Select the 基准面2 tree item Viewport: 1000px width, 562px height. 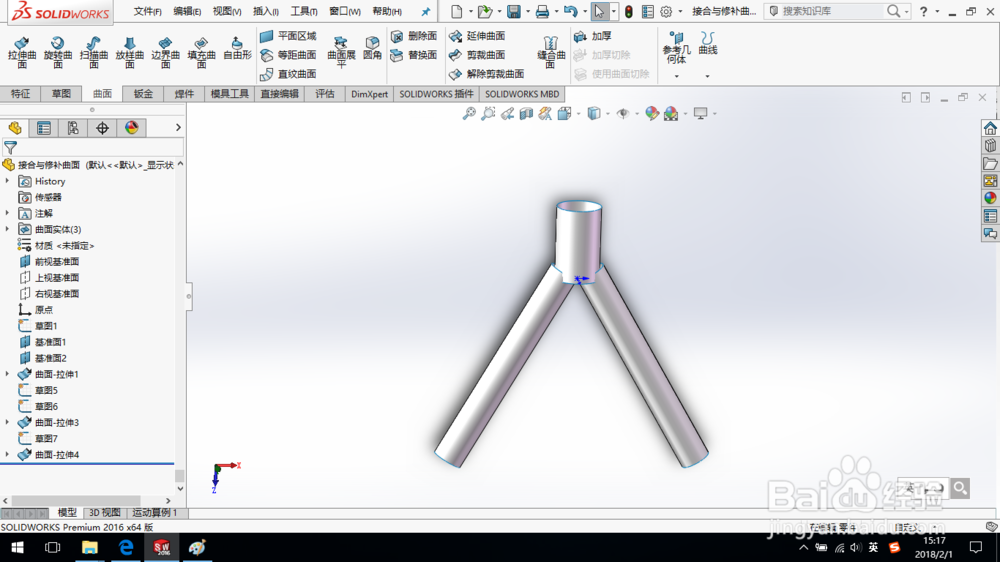tap(50, 358)
